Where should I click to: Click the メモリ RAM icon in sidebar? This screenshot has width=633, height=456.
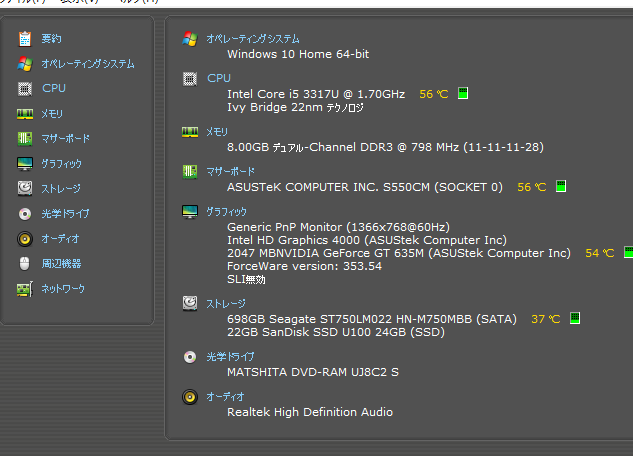(25, 114)
